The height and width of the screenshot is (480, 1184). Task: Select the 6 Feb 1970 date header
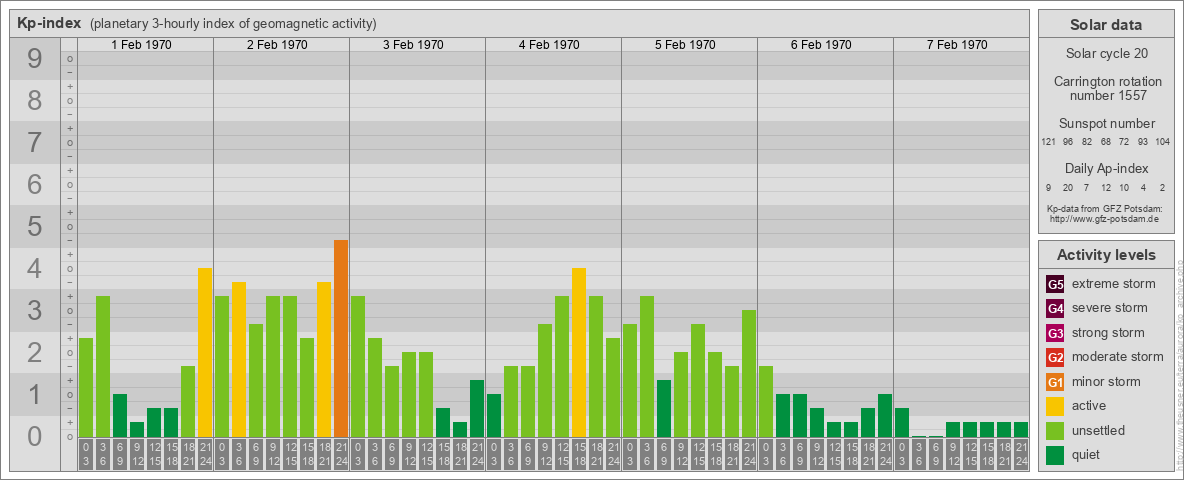pyautogui.click(x=821, y=45)
